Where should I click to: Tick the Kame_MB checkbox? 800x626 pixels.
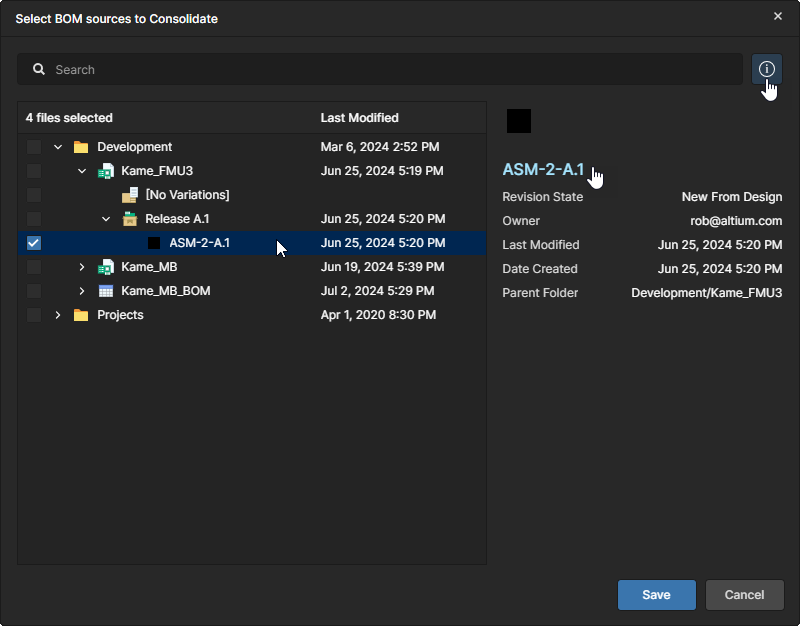tap(34, 267)
